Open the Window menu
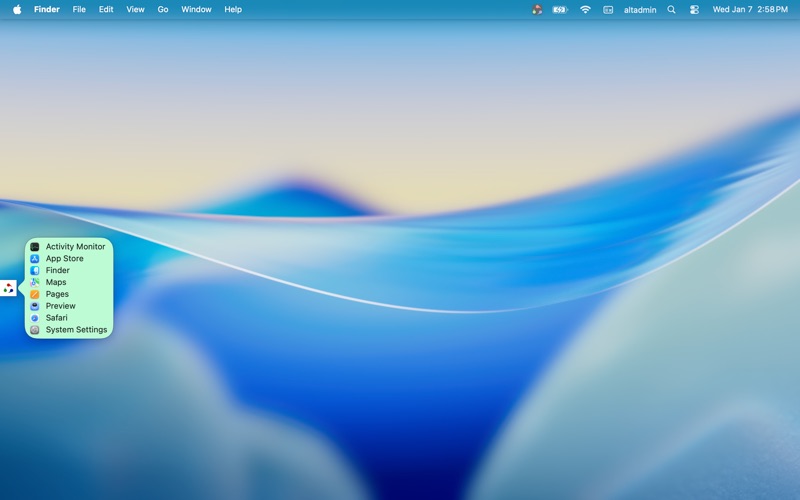The image size is (800, 500). [x=196, y=9]
